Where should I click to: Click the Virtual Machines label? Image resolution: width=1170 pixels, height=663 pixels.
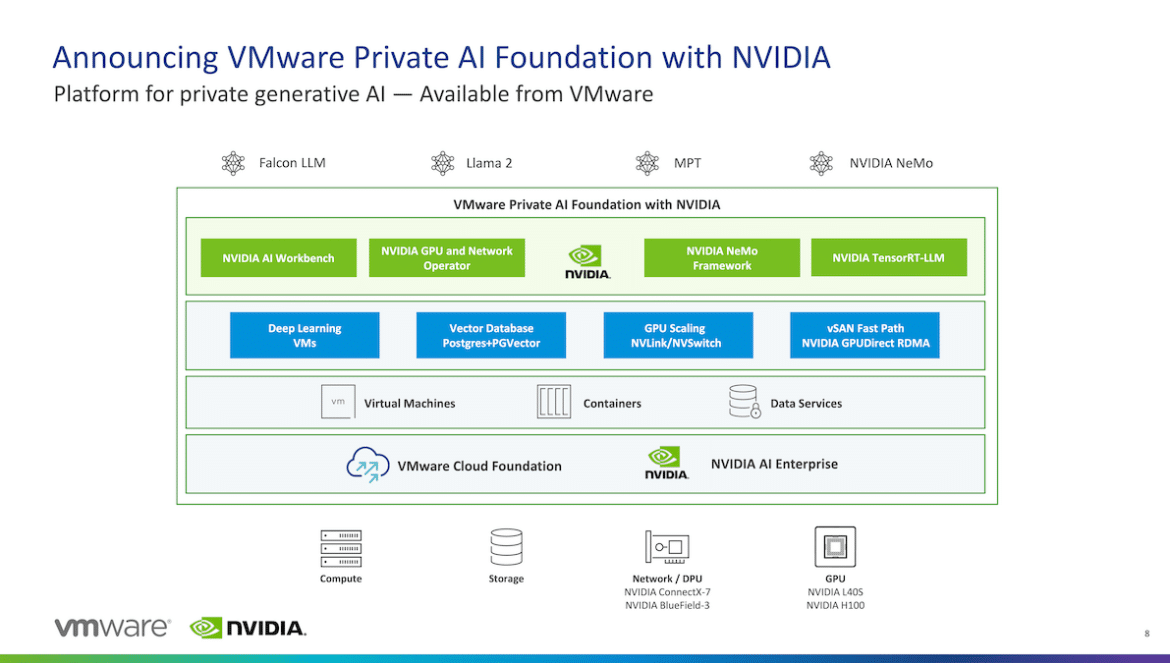(410, 403)
